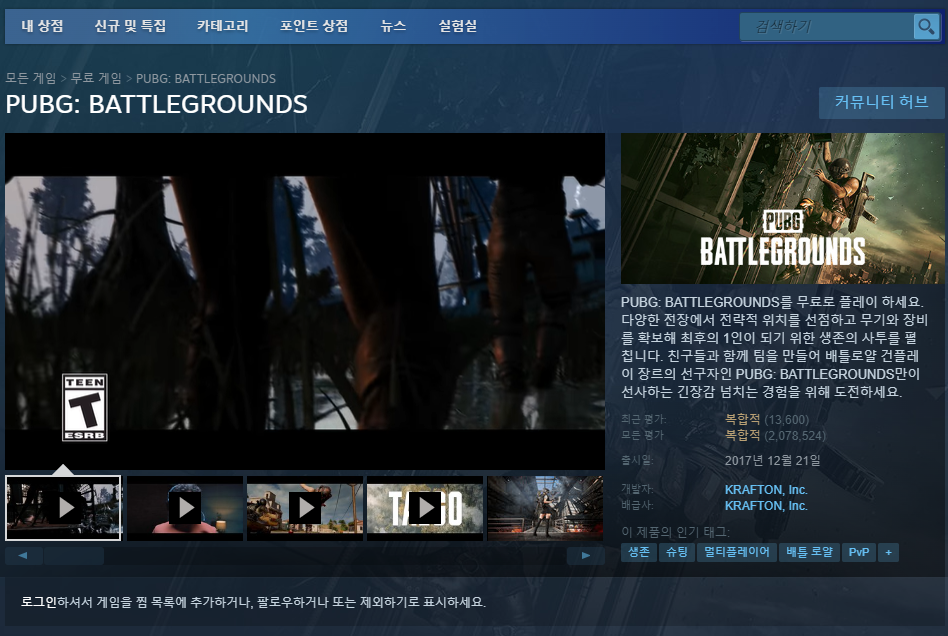
Task: Select the 배틀 로얄 tag
Action: click(x=809, y=552)
